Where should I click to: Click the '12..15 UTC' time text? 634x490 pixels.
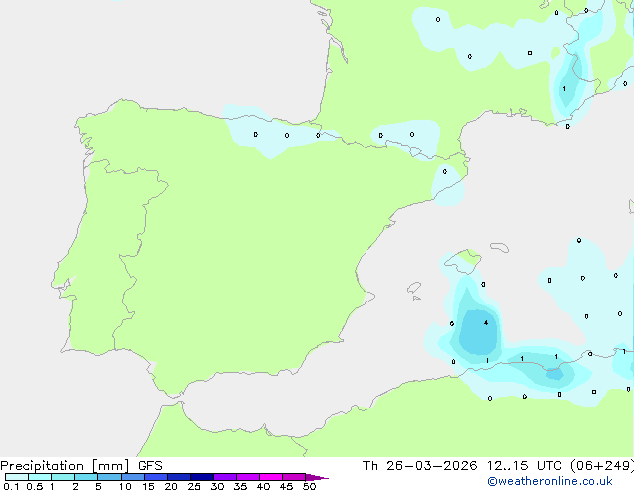coord(524,466)
